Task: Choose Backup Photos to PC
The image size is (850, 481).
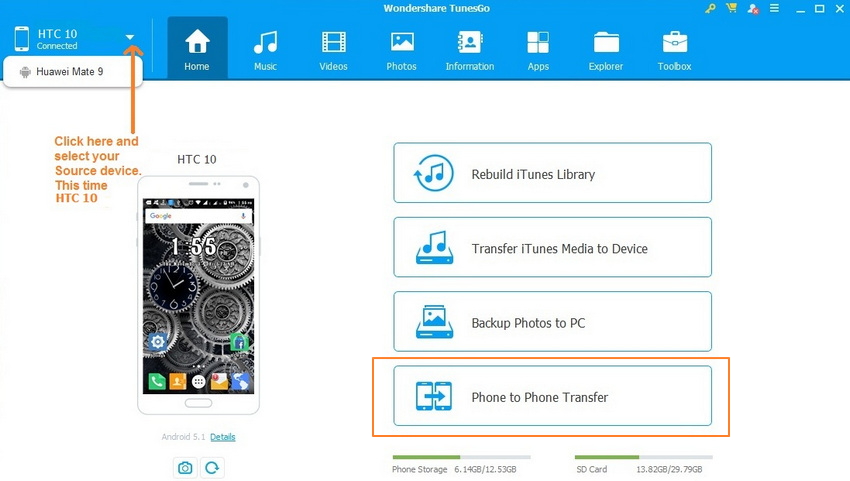Action: point(552,323)
